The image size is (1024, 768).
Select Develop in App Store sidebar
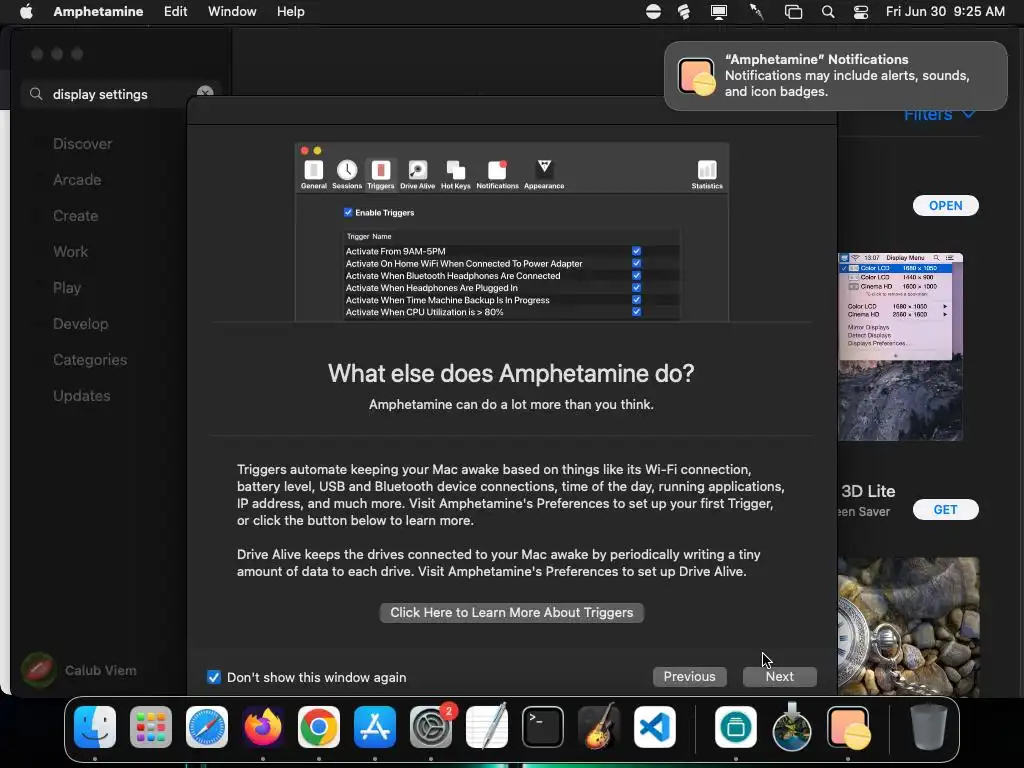[81, 324]
